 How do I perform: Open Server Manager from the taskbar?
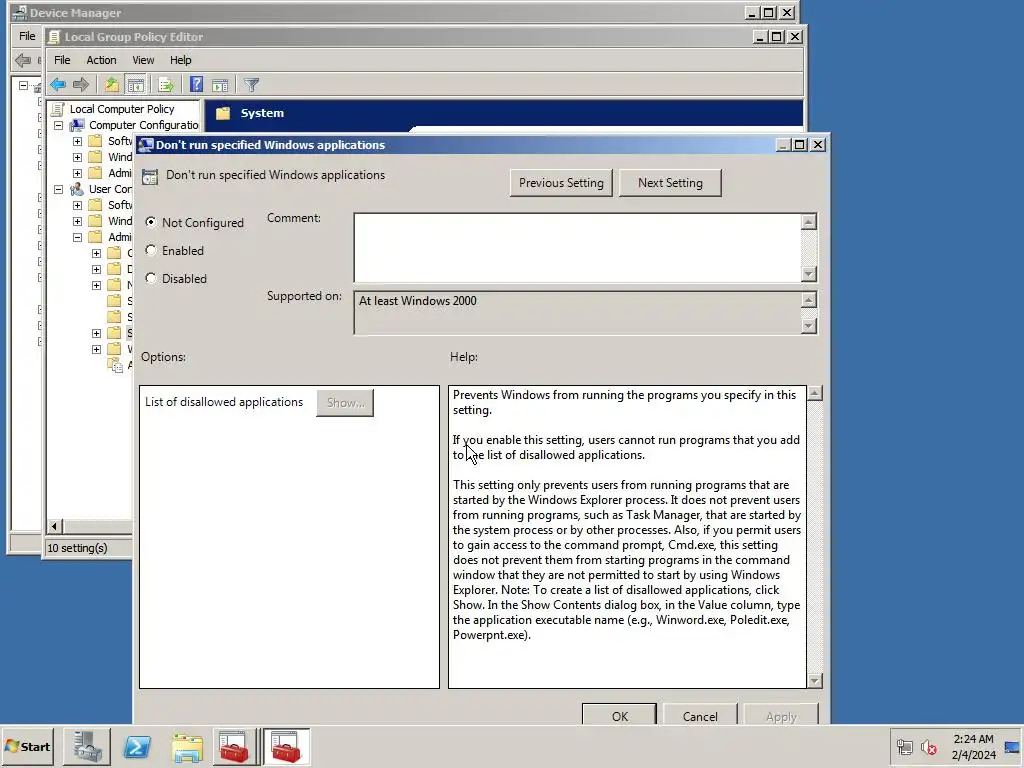[88, 746]
